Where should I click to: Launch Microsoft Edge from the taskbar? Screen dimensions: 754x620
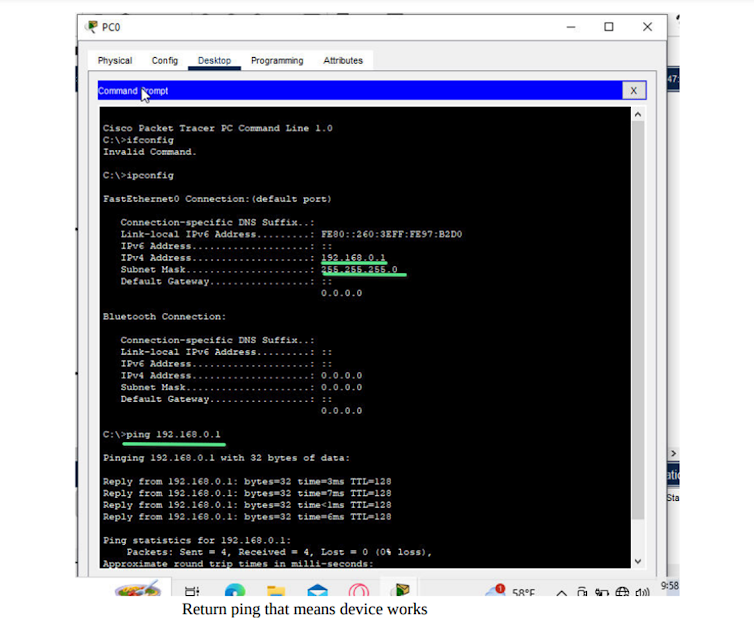(x=235, y=590)
